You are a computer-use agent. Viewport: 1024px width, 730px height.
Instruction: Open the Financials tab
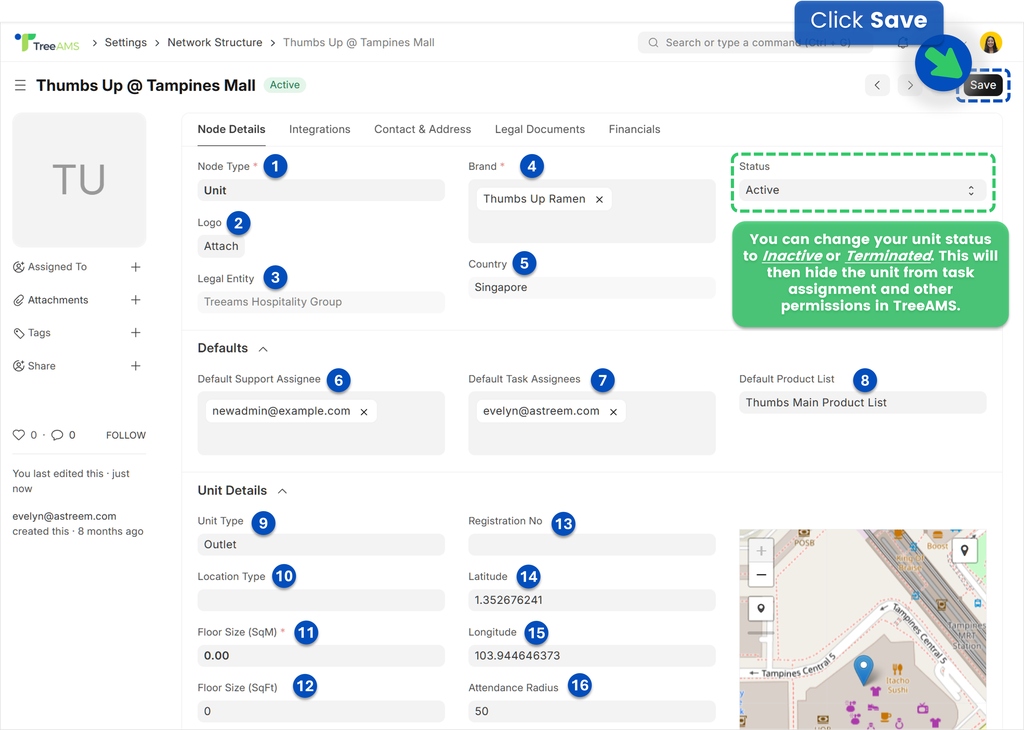coord(634,129)
